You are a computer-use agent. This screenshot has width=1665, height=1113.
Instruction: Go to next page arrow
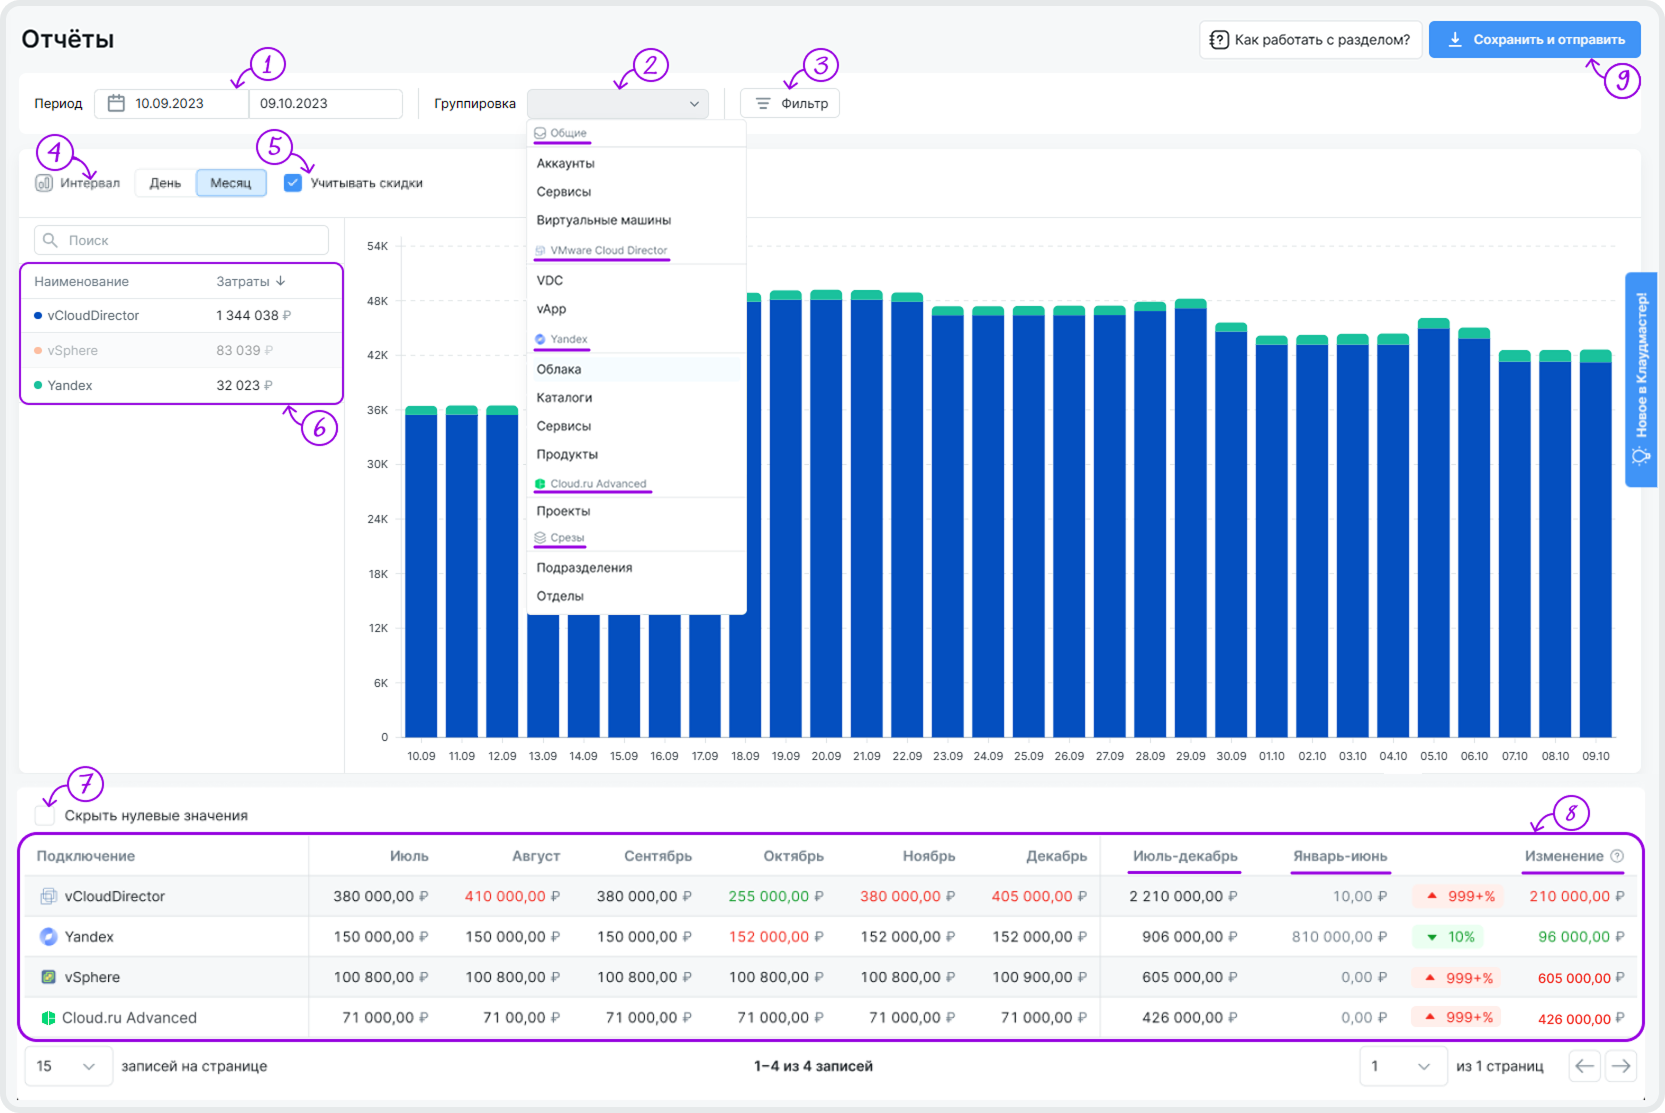[1621, 1066]
